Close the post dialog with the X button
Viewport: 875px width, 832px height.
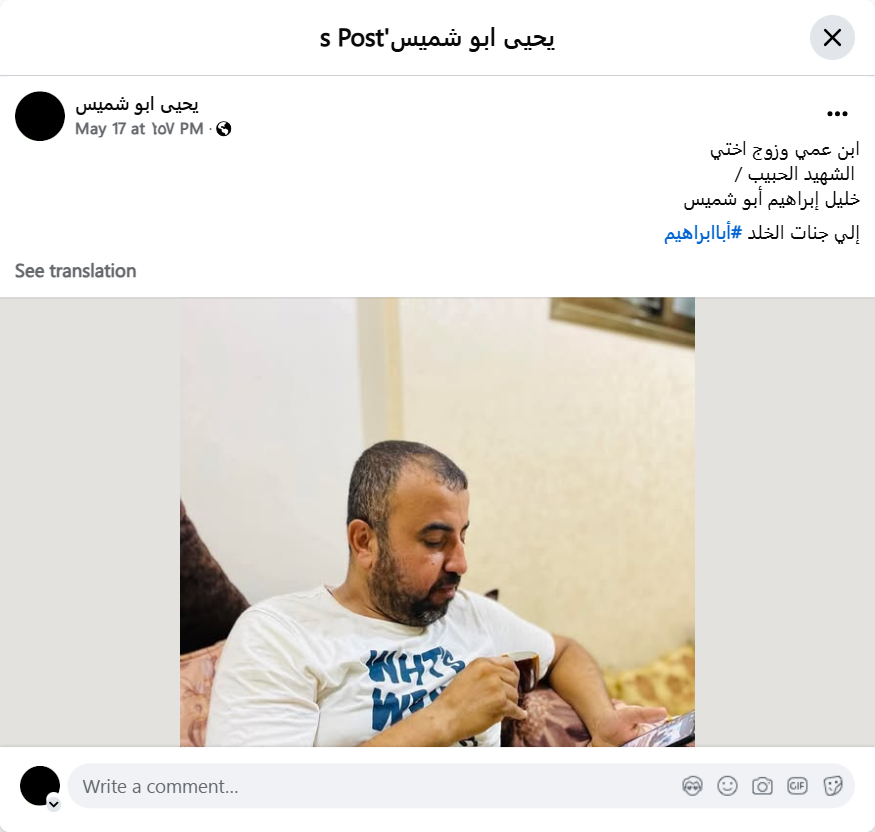(x=832, y=38)
